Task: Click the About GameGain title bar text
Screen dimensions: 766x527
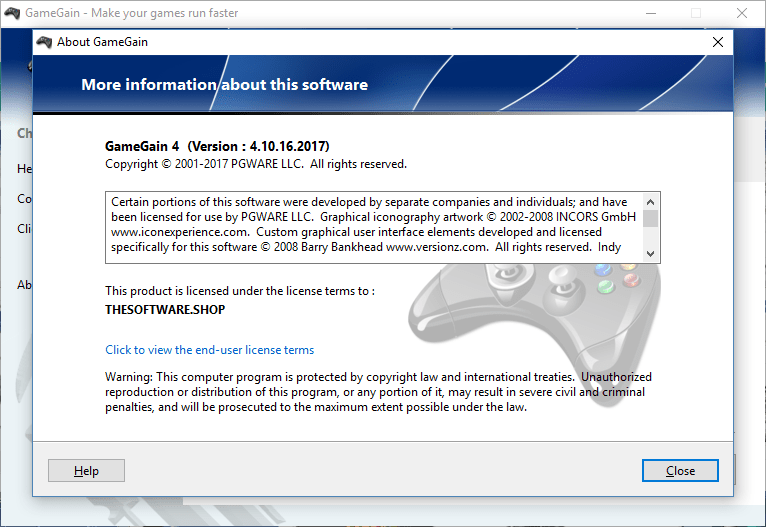Action: pyautogui.click(x=103, y=42)
